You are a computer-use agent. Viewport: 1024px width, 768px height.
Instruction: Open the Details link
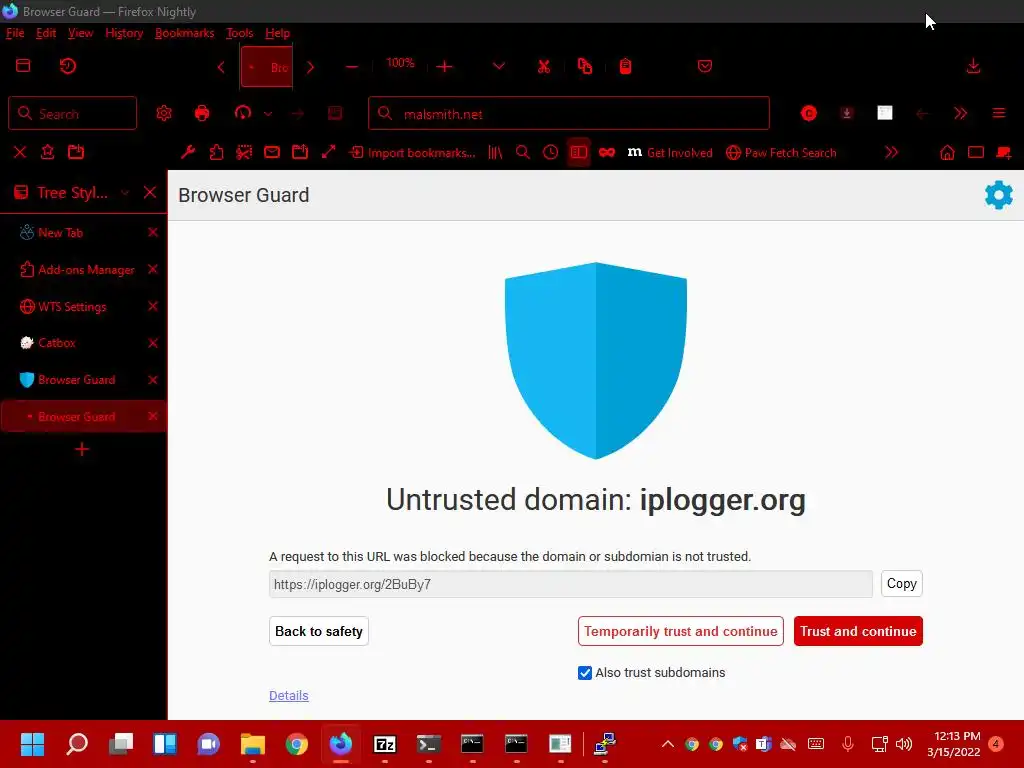click(x=289, y=696)
